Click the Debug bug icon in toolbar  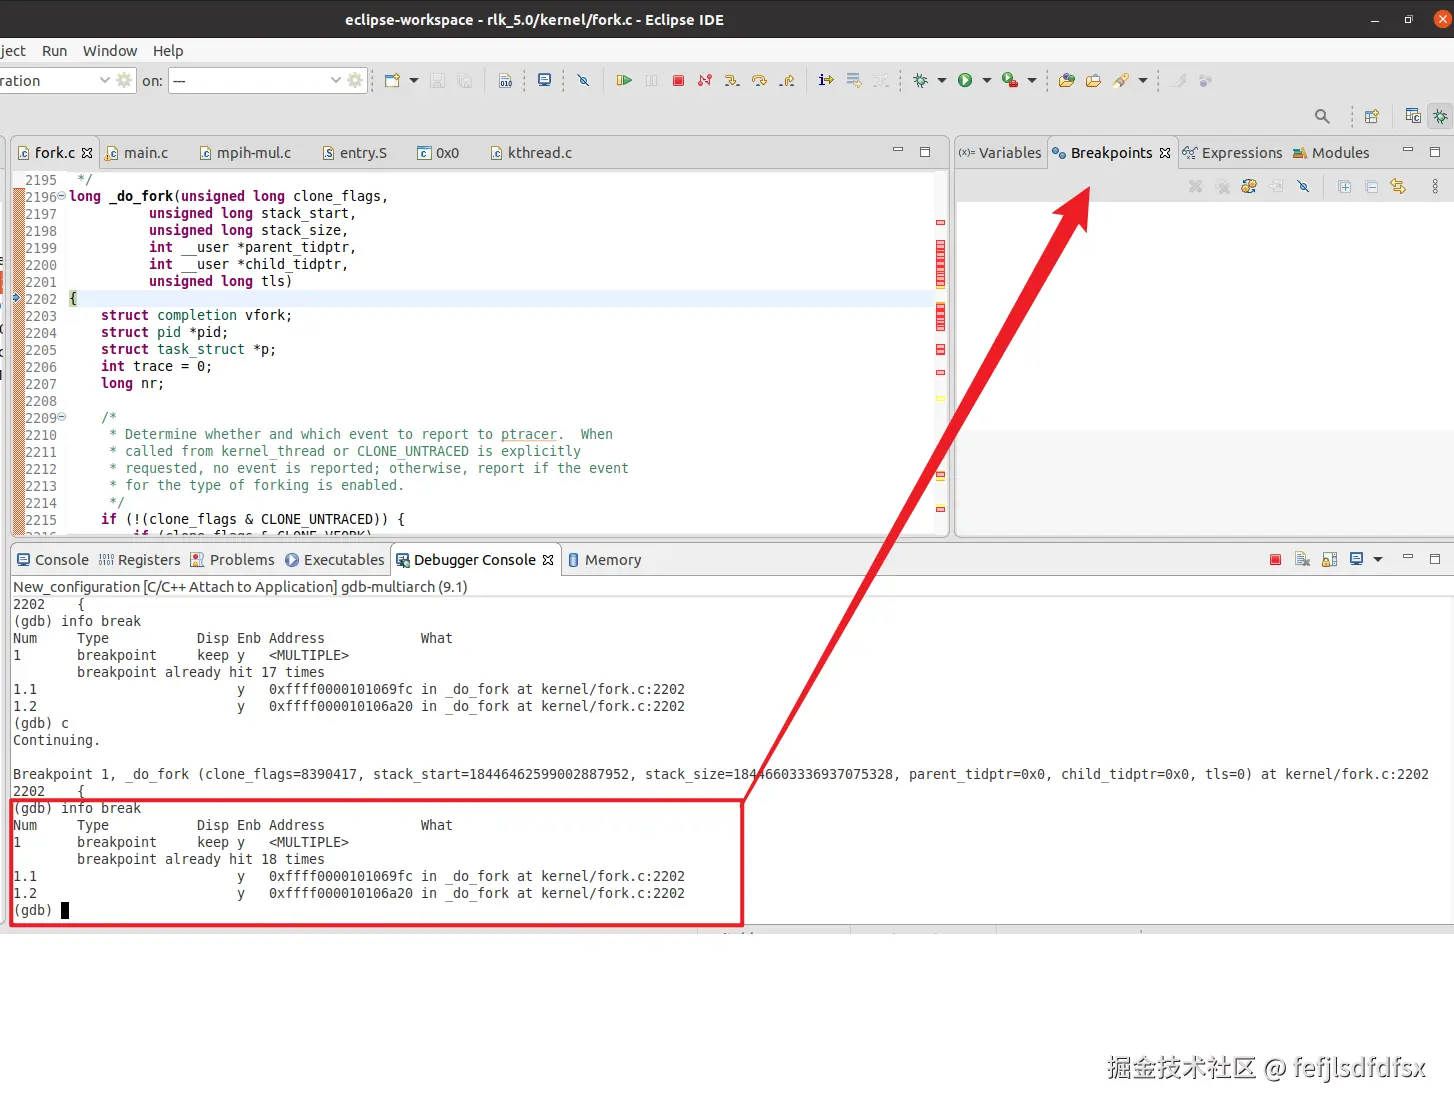point(920,80)
